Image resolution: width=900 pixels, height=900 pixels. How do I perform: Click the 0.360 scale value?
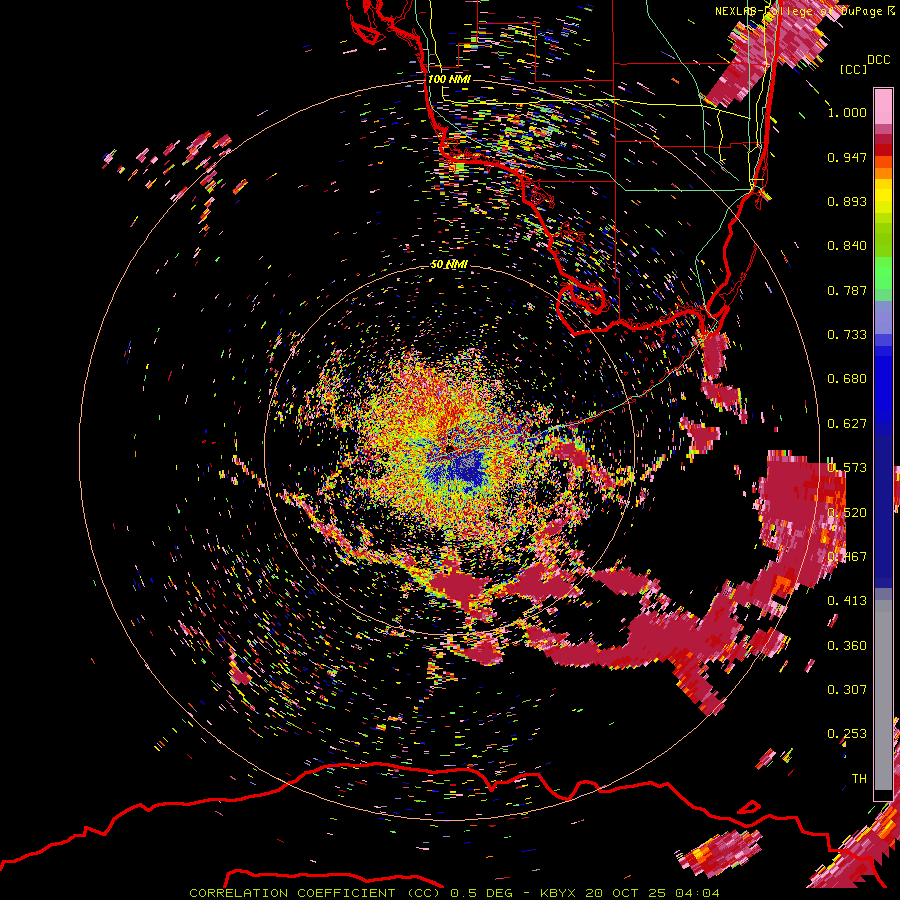tap(847, 646)
